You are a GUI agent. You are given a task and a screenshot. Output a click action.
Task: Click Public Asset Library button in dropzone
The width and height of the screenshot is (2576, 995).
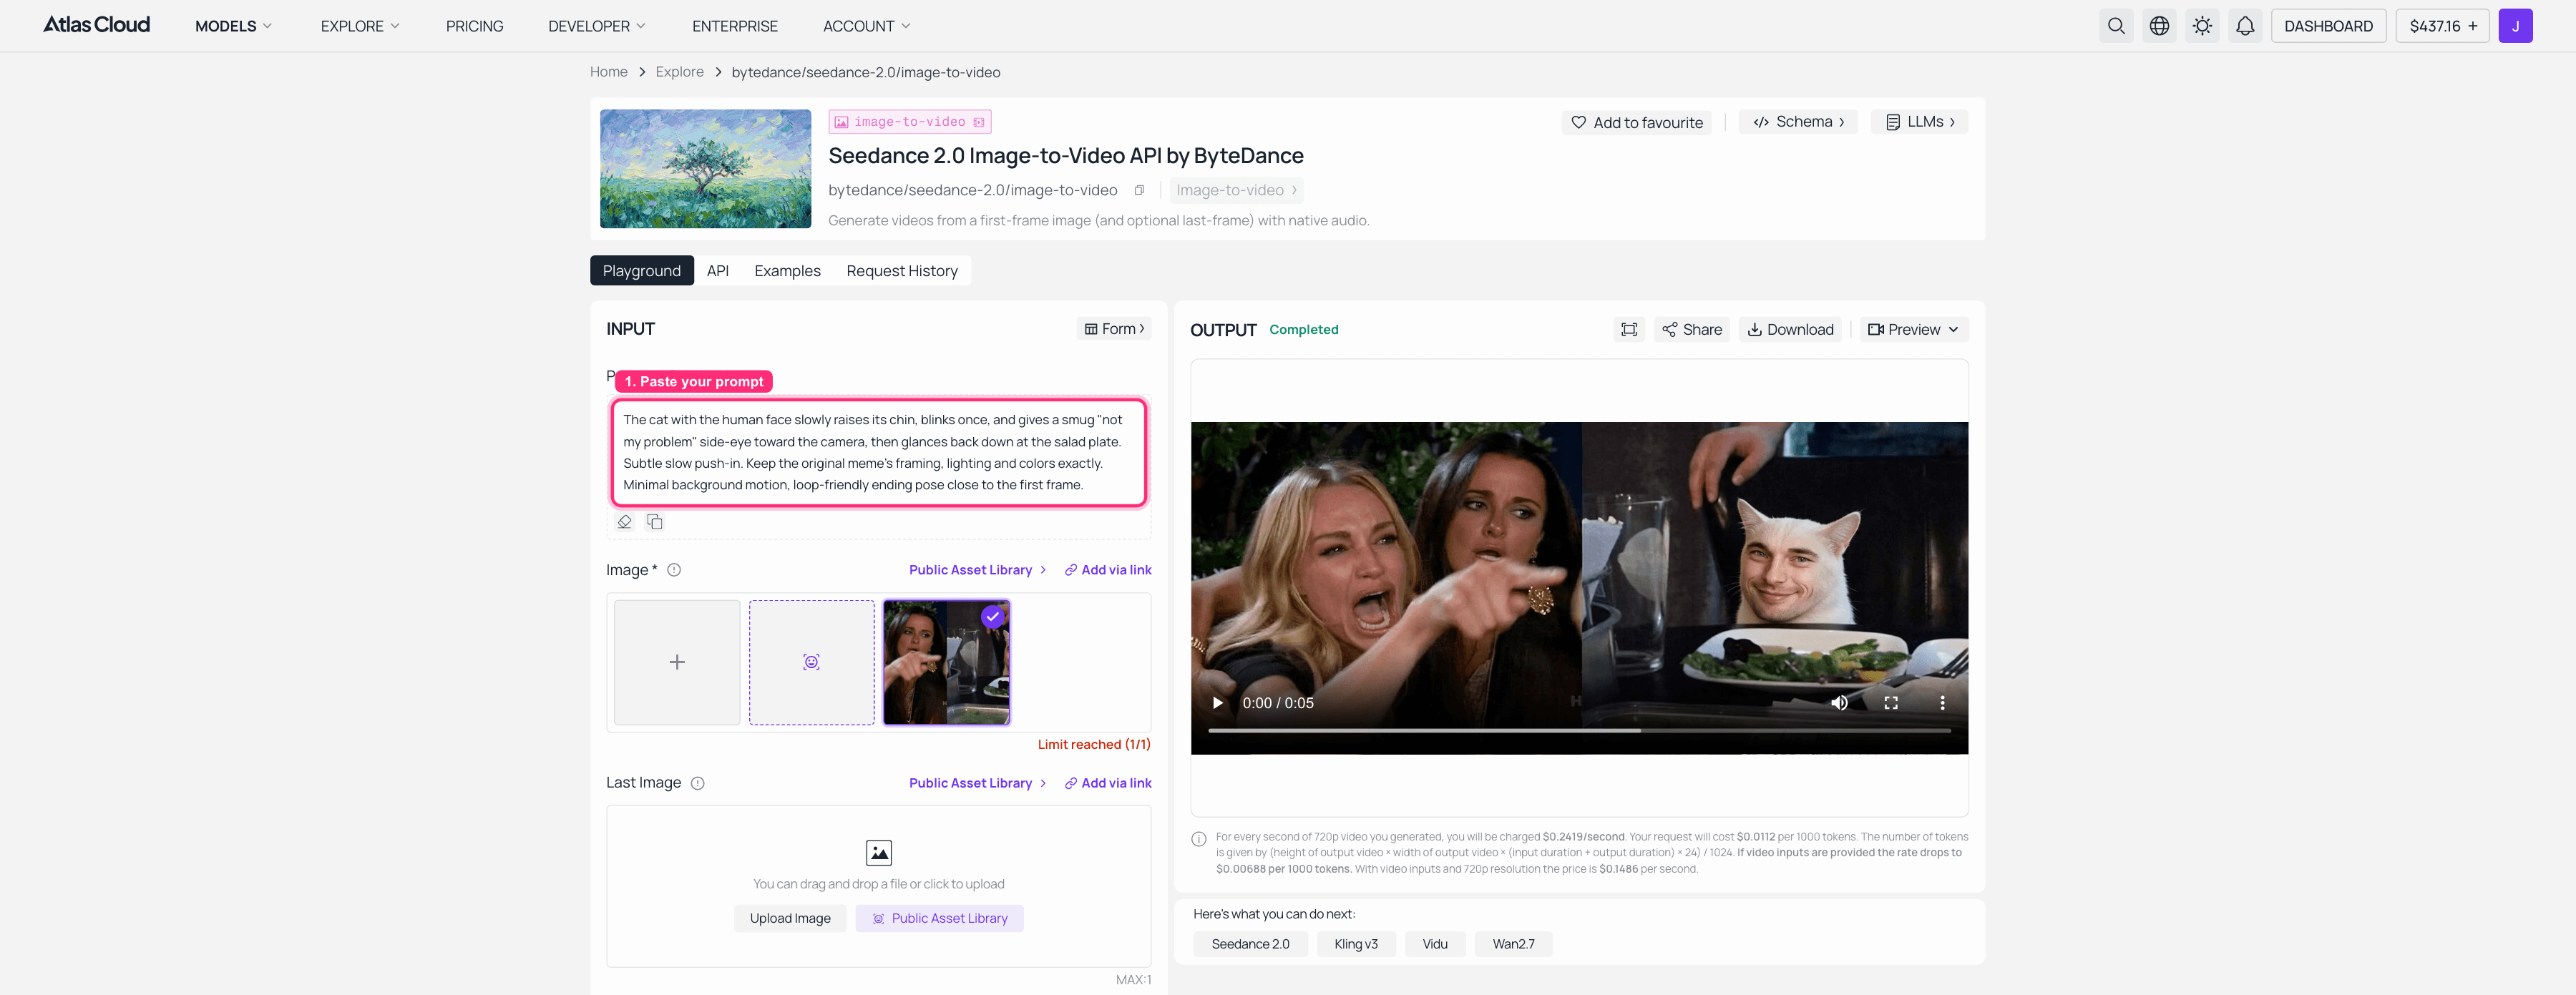(939, 918)
